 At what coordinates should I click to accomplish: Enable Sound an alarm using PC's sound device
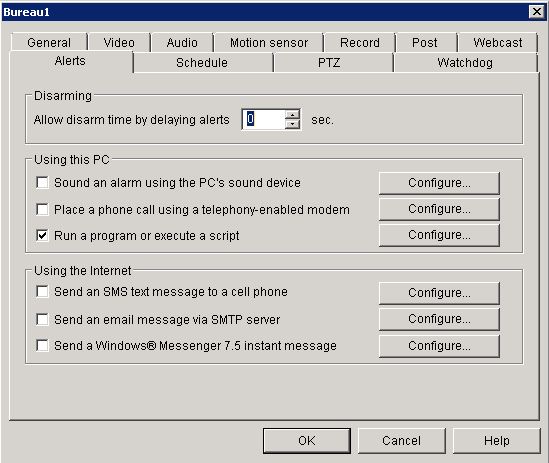click(42, 182)
